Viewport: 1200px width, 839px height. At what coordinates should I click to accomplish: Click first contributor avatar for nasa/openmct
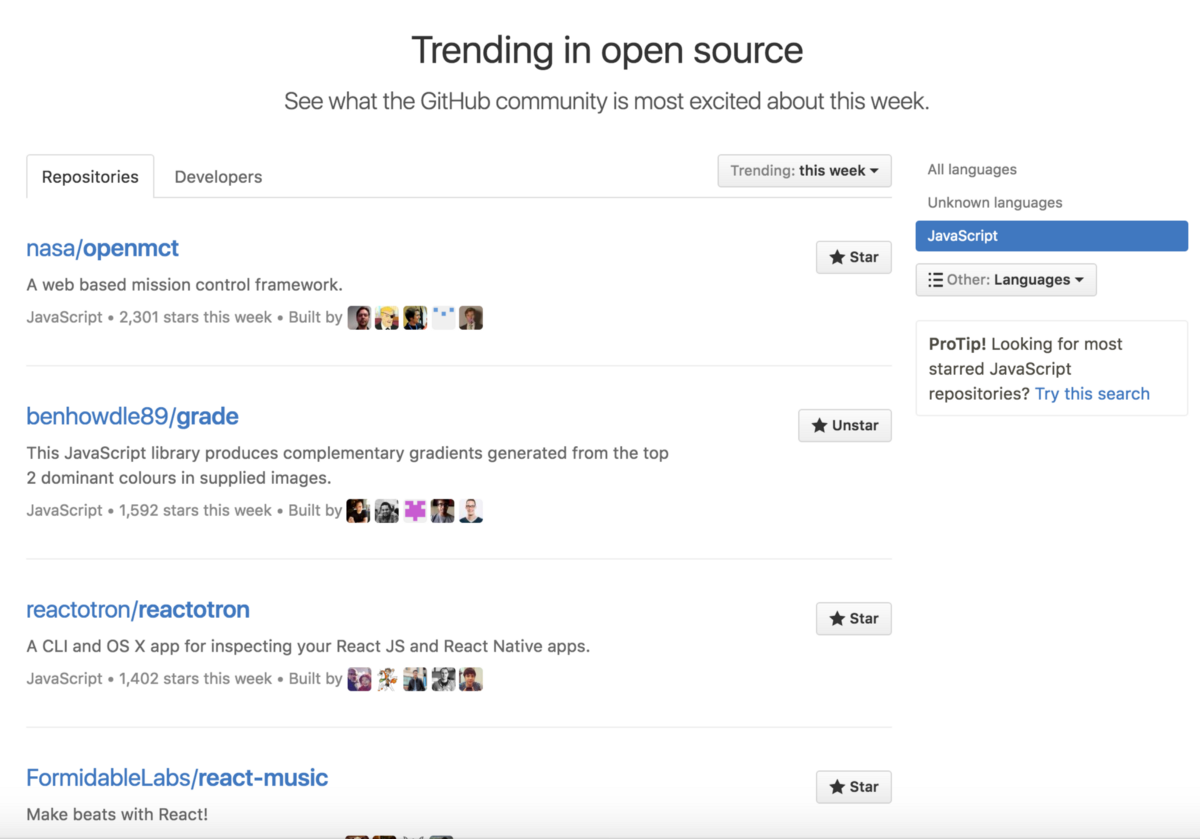(359, 318)
